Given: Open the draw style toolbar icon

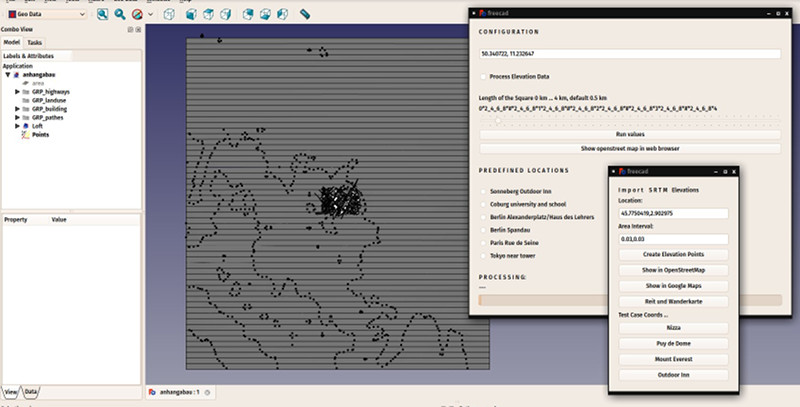Looking at the screenshot, I should pos(139,15).
